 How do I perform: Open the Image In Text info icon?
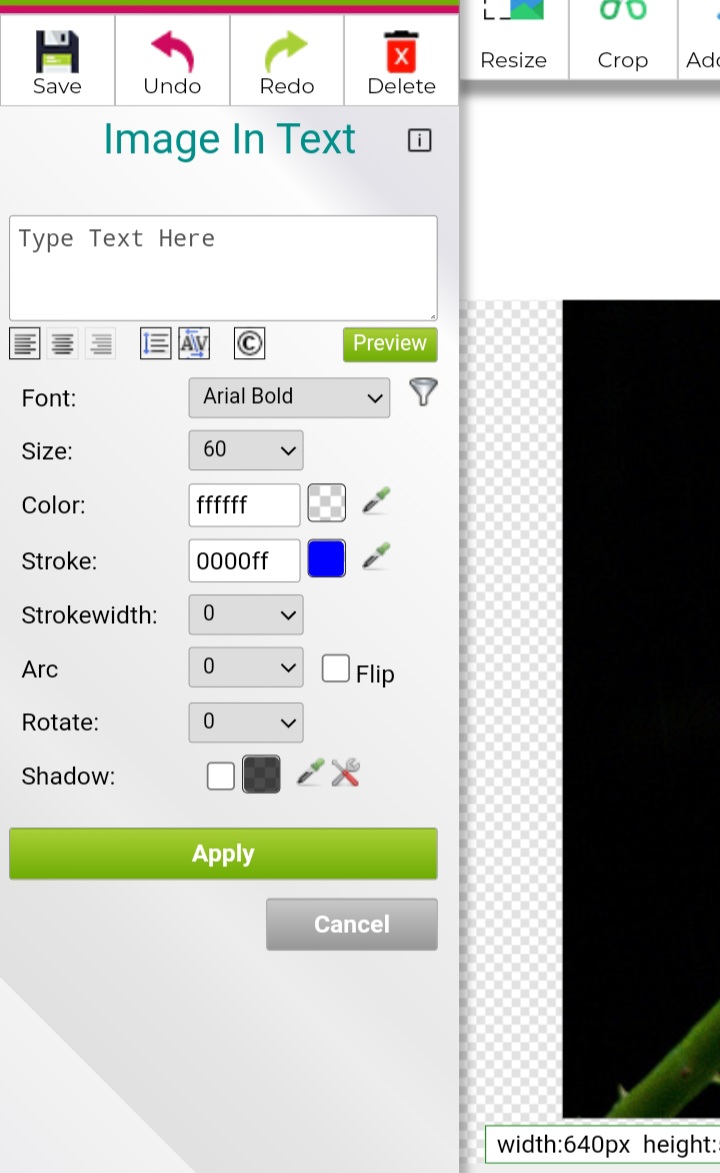(419, 141)
